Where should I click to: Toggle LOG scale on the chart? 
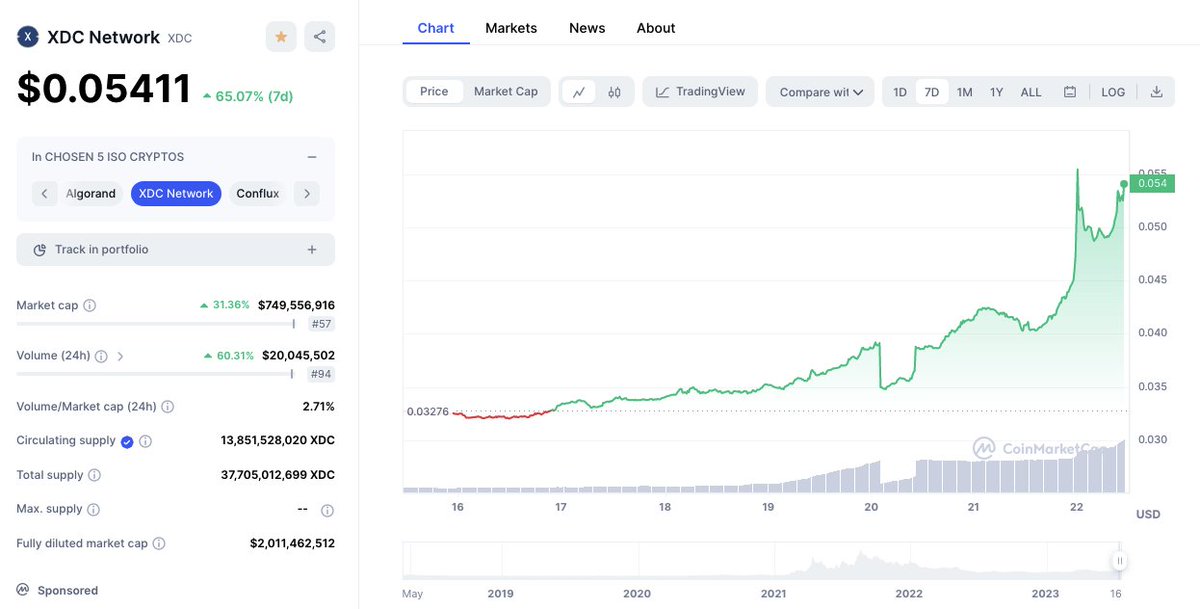click(x=1112, y=91)
